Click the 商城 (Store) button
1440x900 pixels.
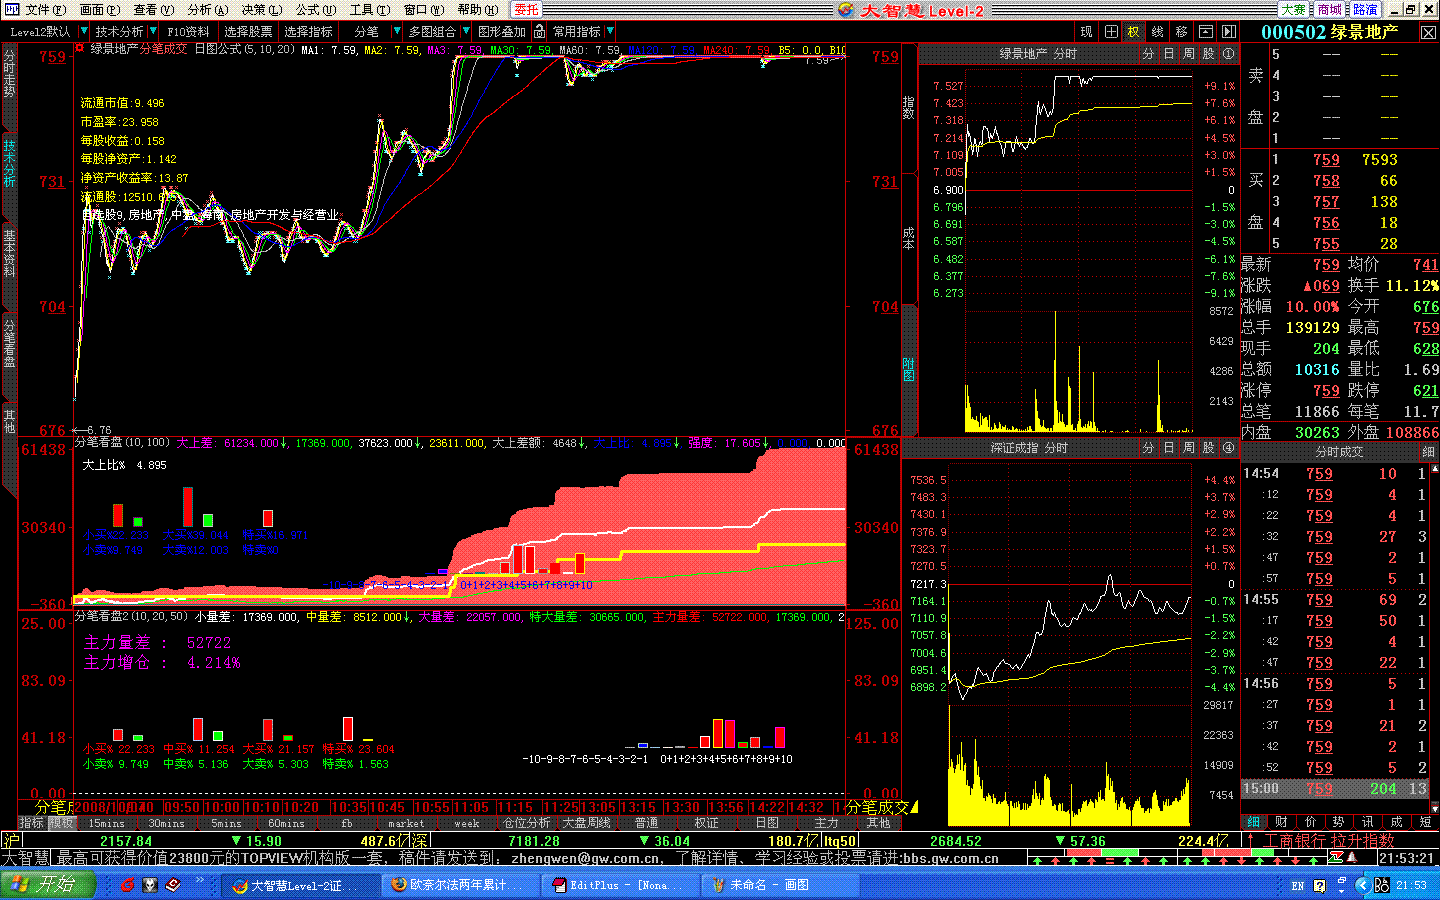pyautogui.click(x=1329, y=10)
